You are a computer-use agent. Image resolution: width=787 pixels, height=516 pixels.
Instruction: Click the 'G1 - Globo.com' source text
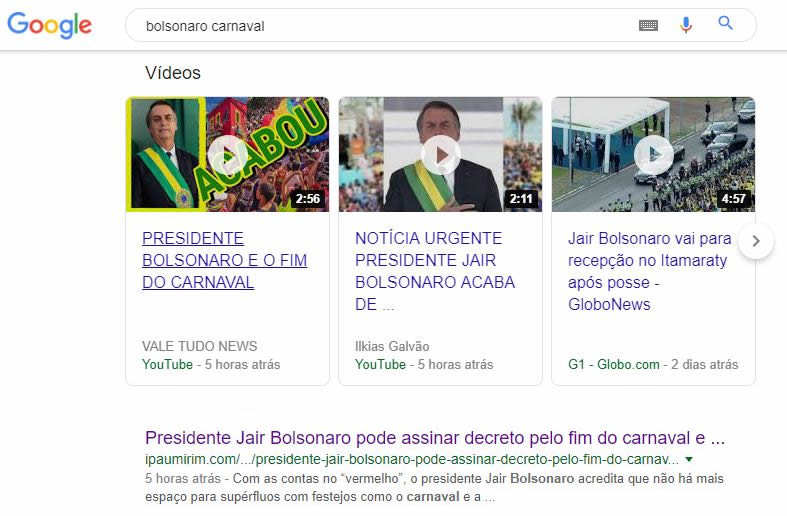tap(613, 364)
